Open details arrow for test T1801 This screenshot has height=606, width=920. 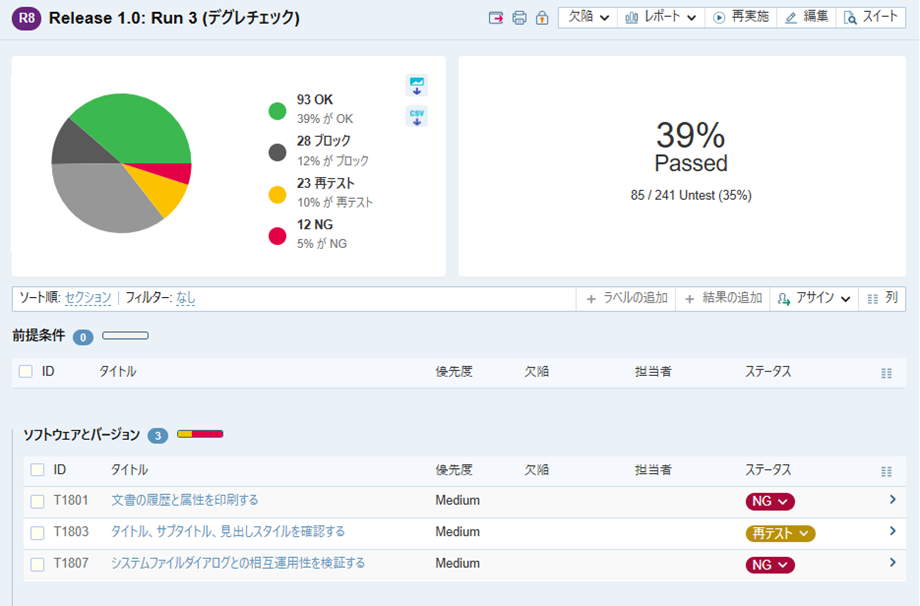pyautogui.click(x=892, y=500)
